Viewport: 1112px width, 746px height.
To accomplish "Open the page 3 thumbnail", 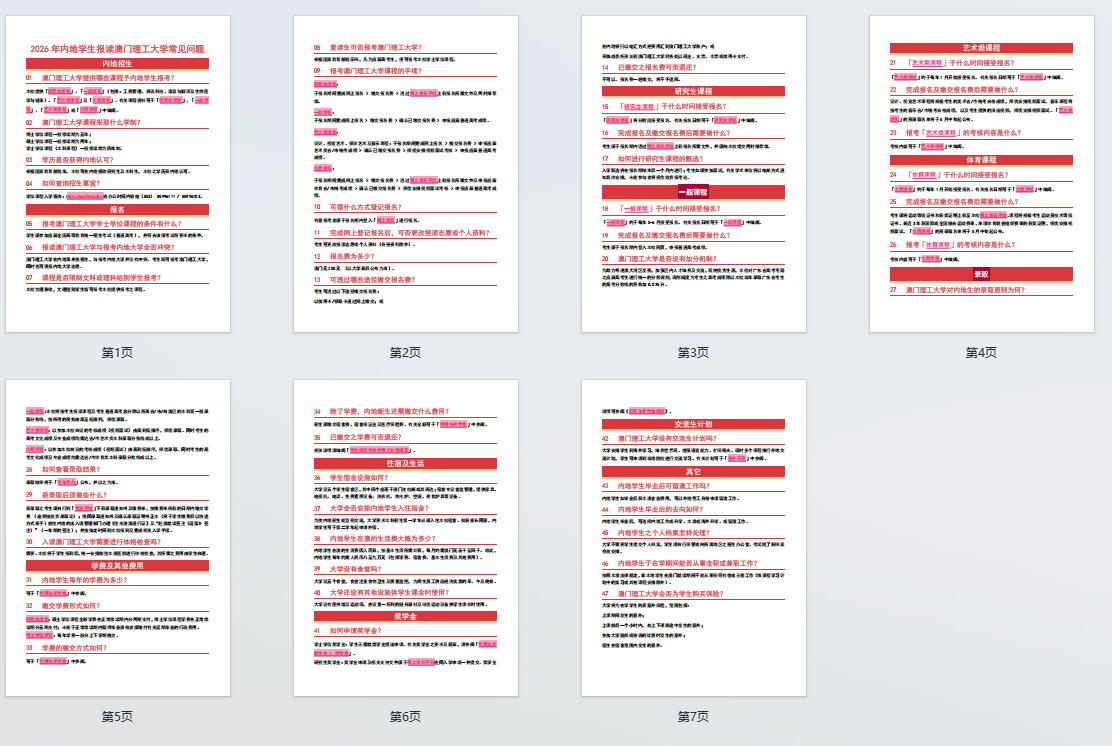I will click(693, 173).
